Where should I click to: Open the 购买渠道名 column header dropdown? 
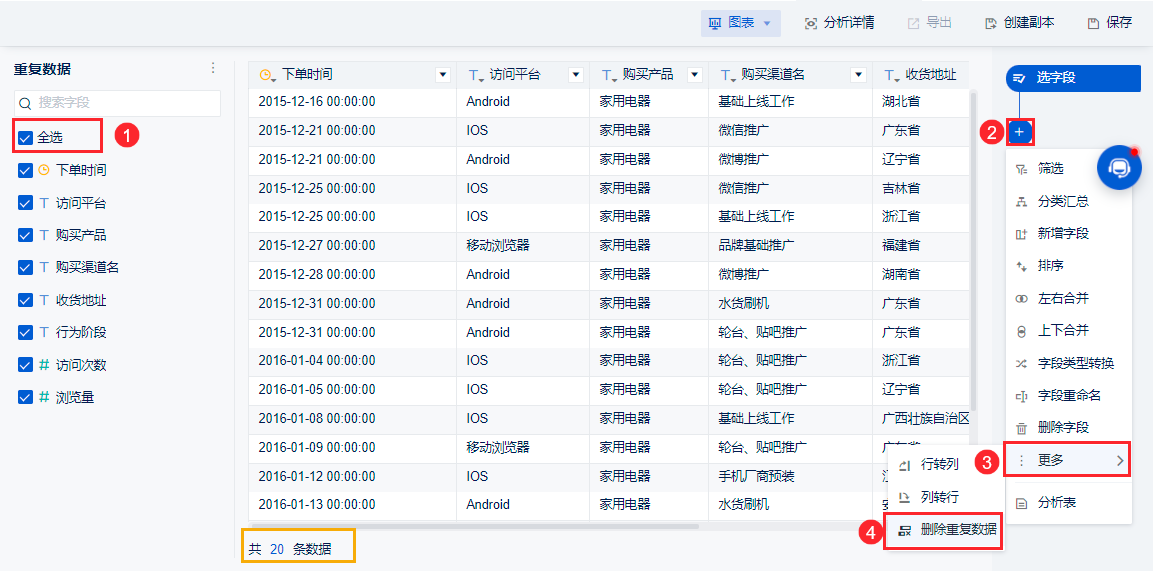[857, 75]
